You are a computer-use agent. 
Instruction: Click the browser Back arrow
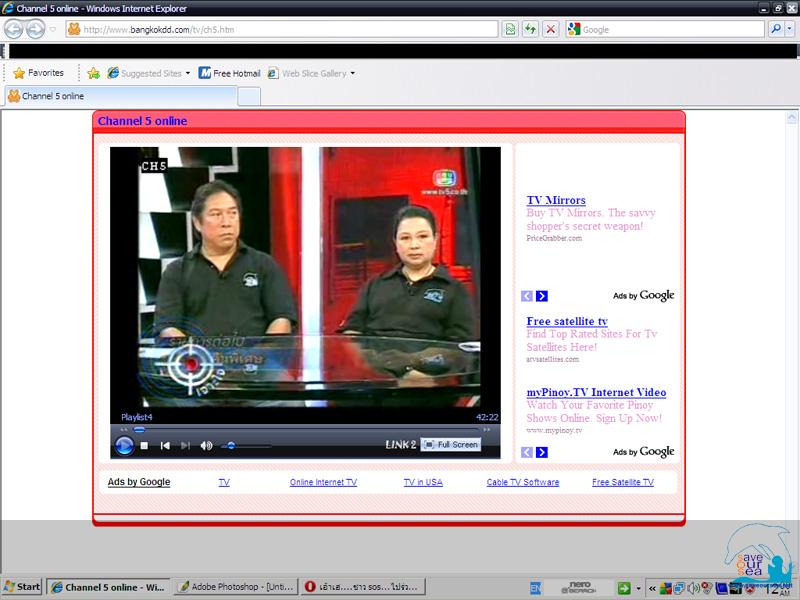tap(14, 29)
